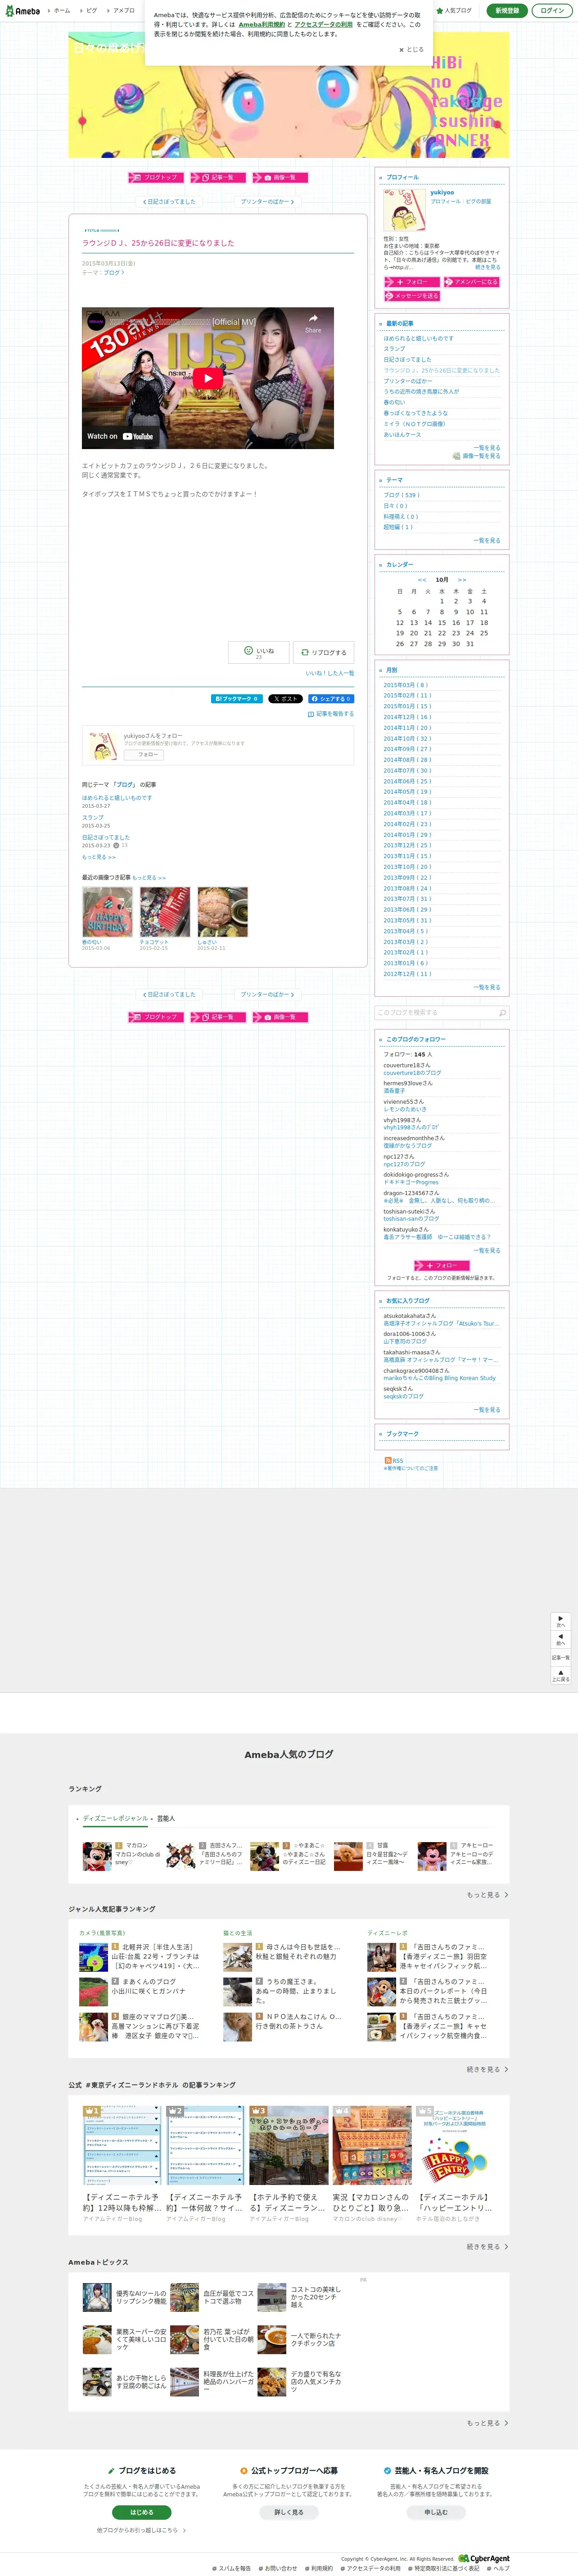Go to next calendar month with >>

(x=462, y=580)
